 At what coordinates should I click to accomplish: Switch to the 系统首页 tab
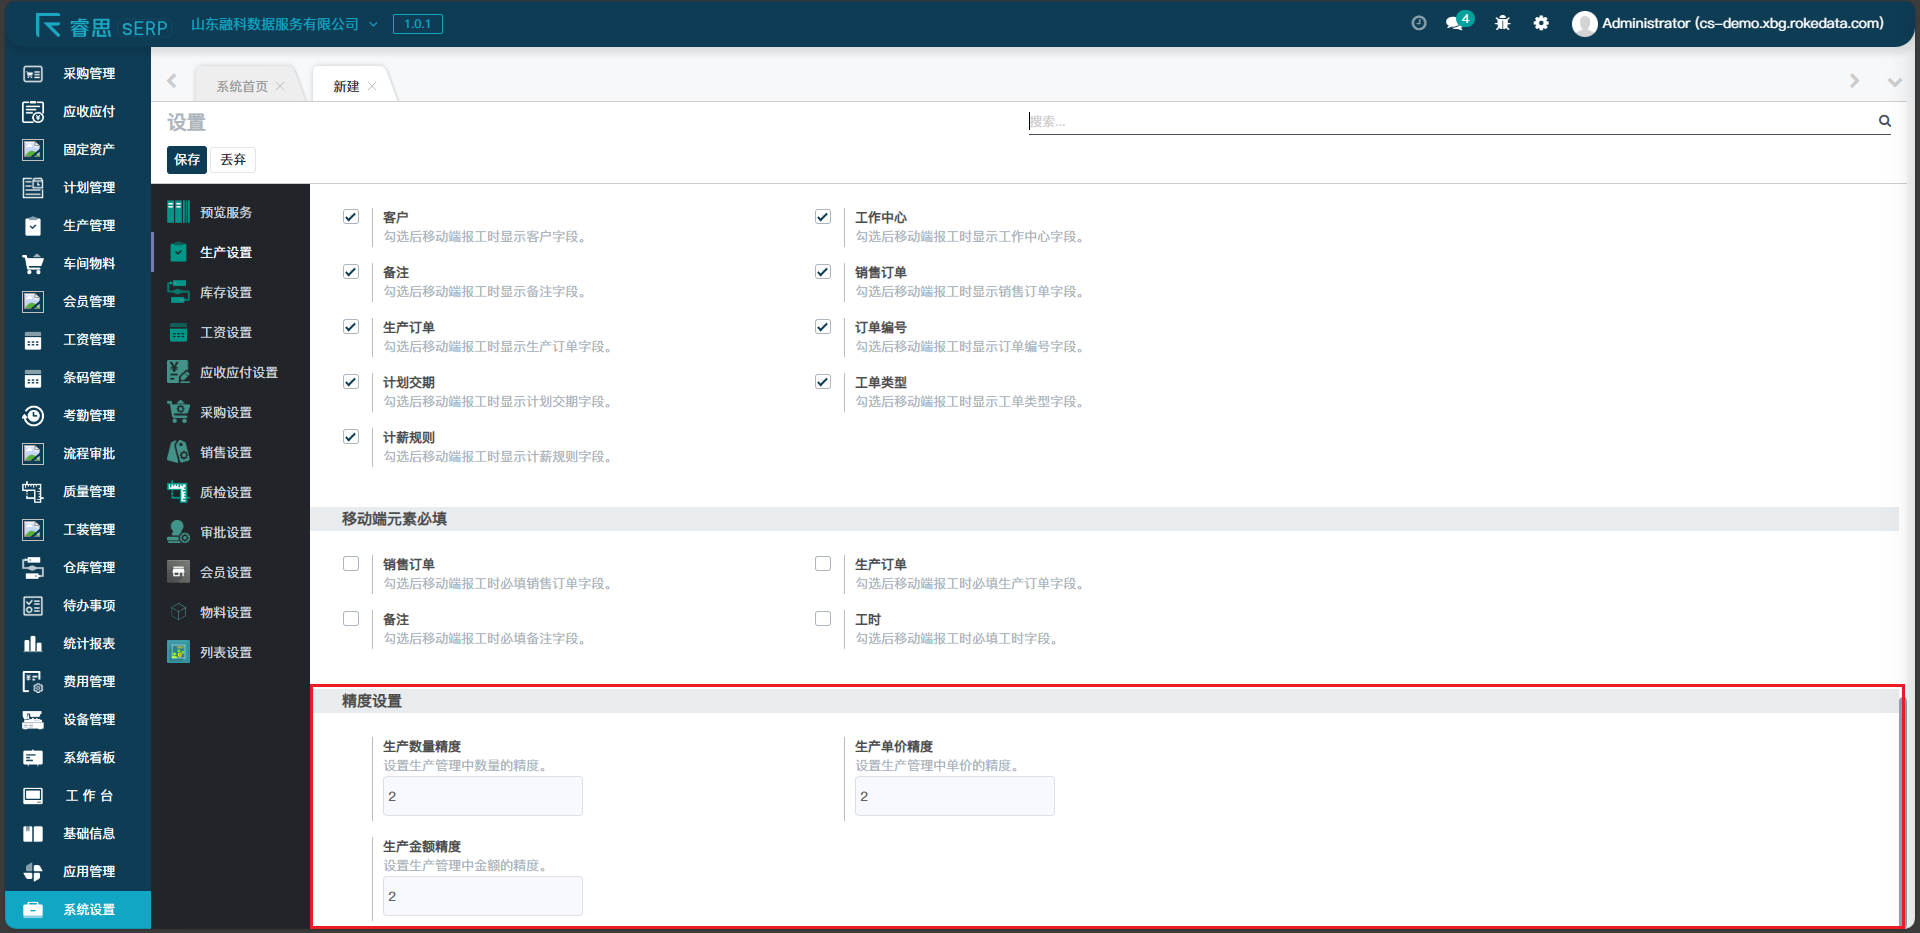coord(242,86)
